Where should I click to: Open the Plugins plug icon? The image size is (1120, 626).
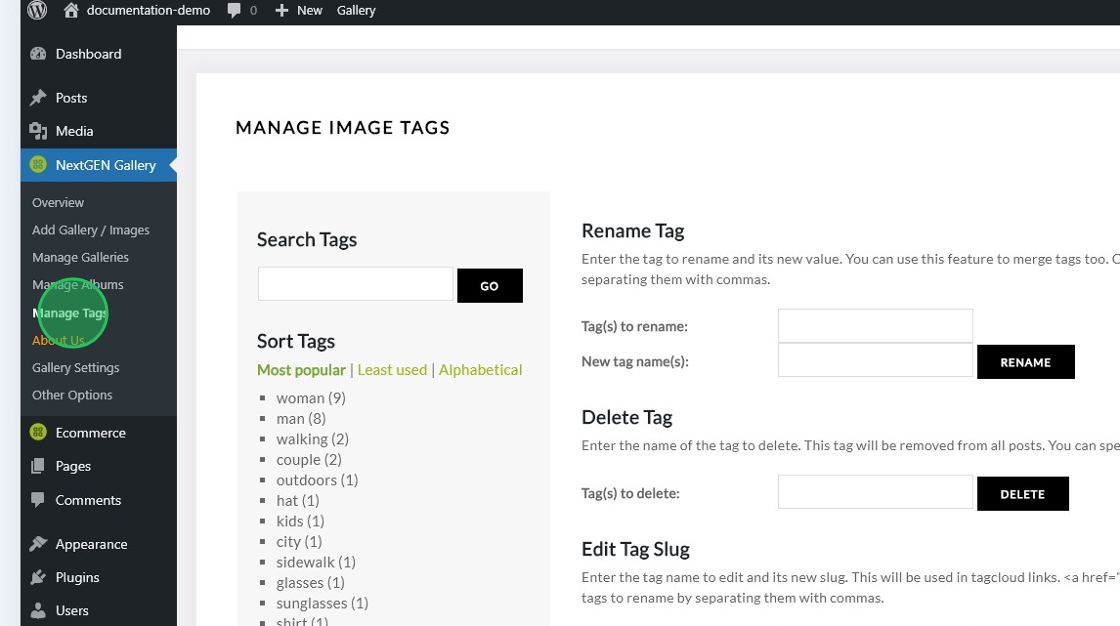click(38, 577)
